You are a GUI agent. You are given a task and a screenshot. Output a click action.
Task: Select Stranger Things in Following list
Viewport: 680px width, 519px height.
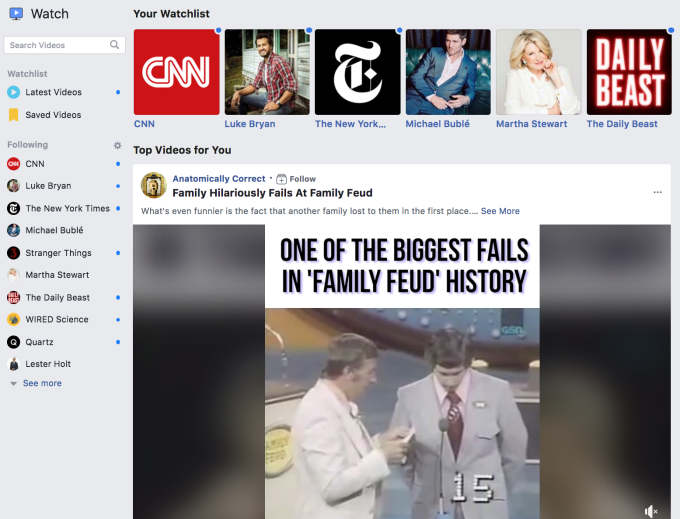57,253
